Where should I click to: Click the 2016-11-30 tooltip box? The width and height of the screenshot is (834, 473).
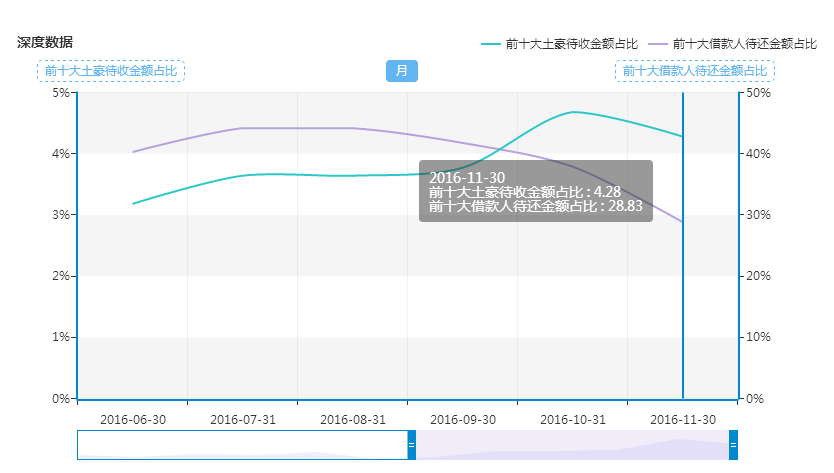536,191
